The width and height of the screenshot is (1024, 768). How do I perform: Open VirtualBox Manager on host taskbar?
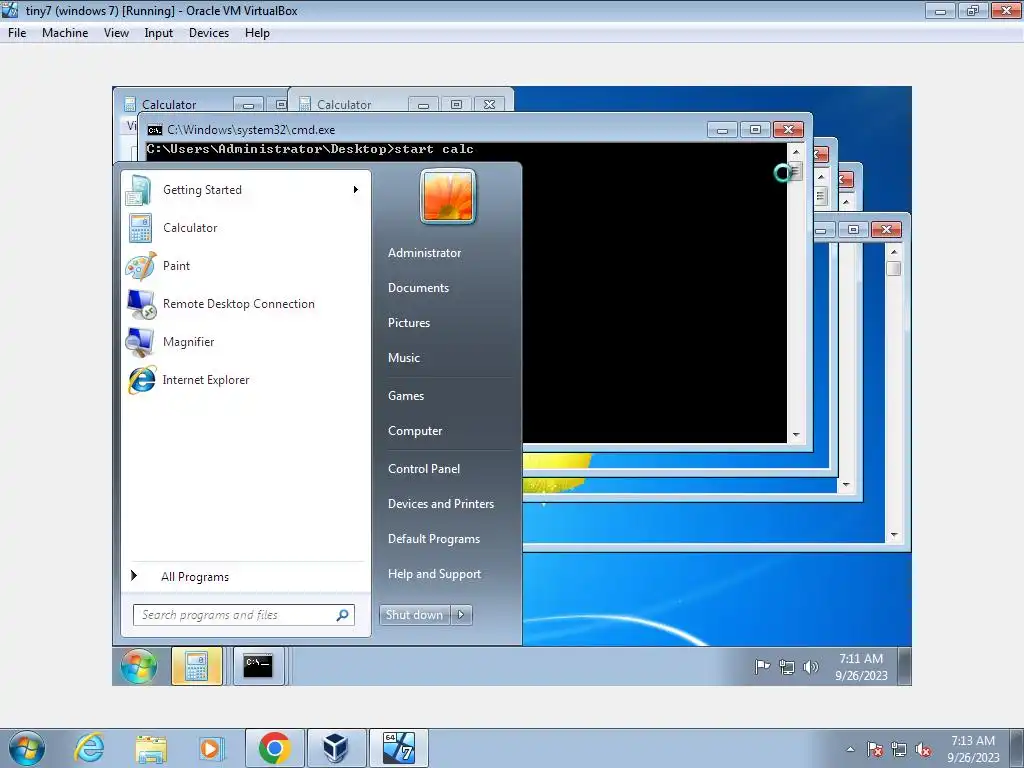336,748
